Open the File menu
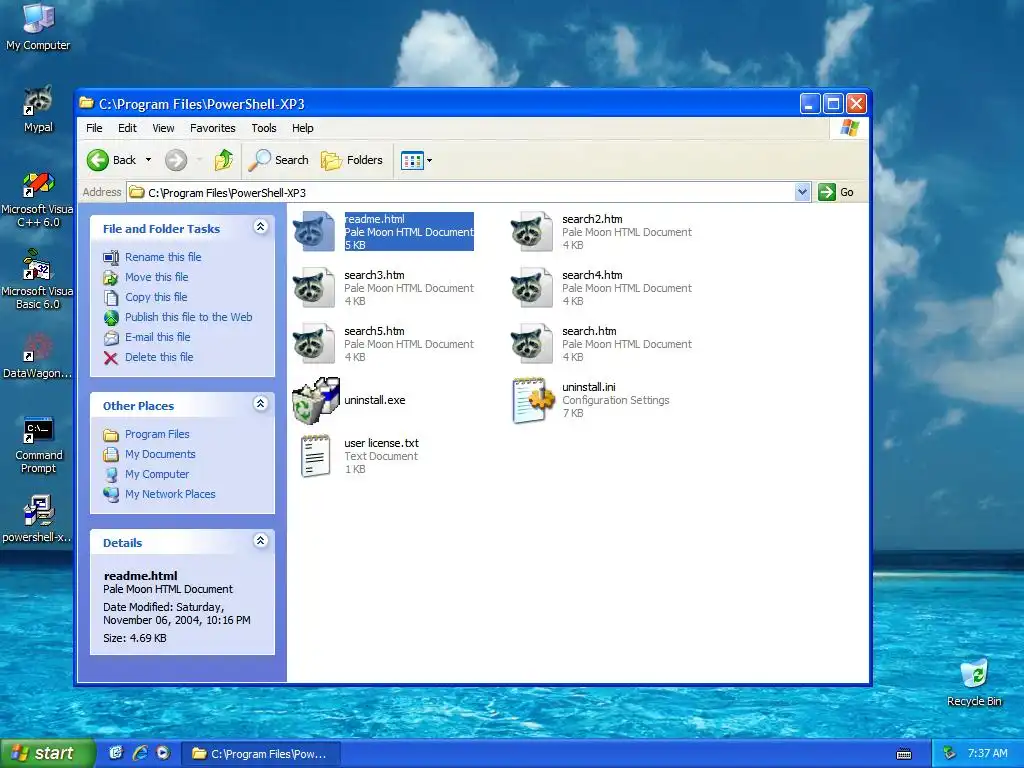 point(94,128)
